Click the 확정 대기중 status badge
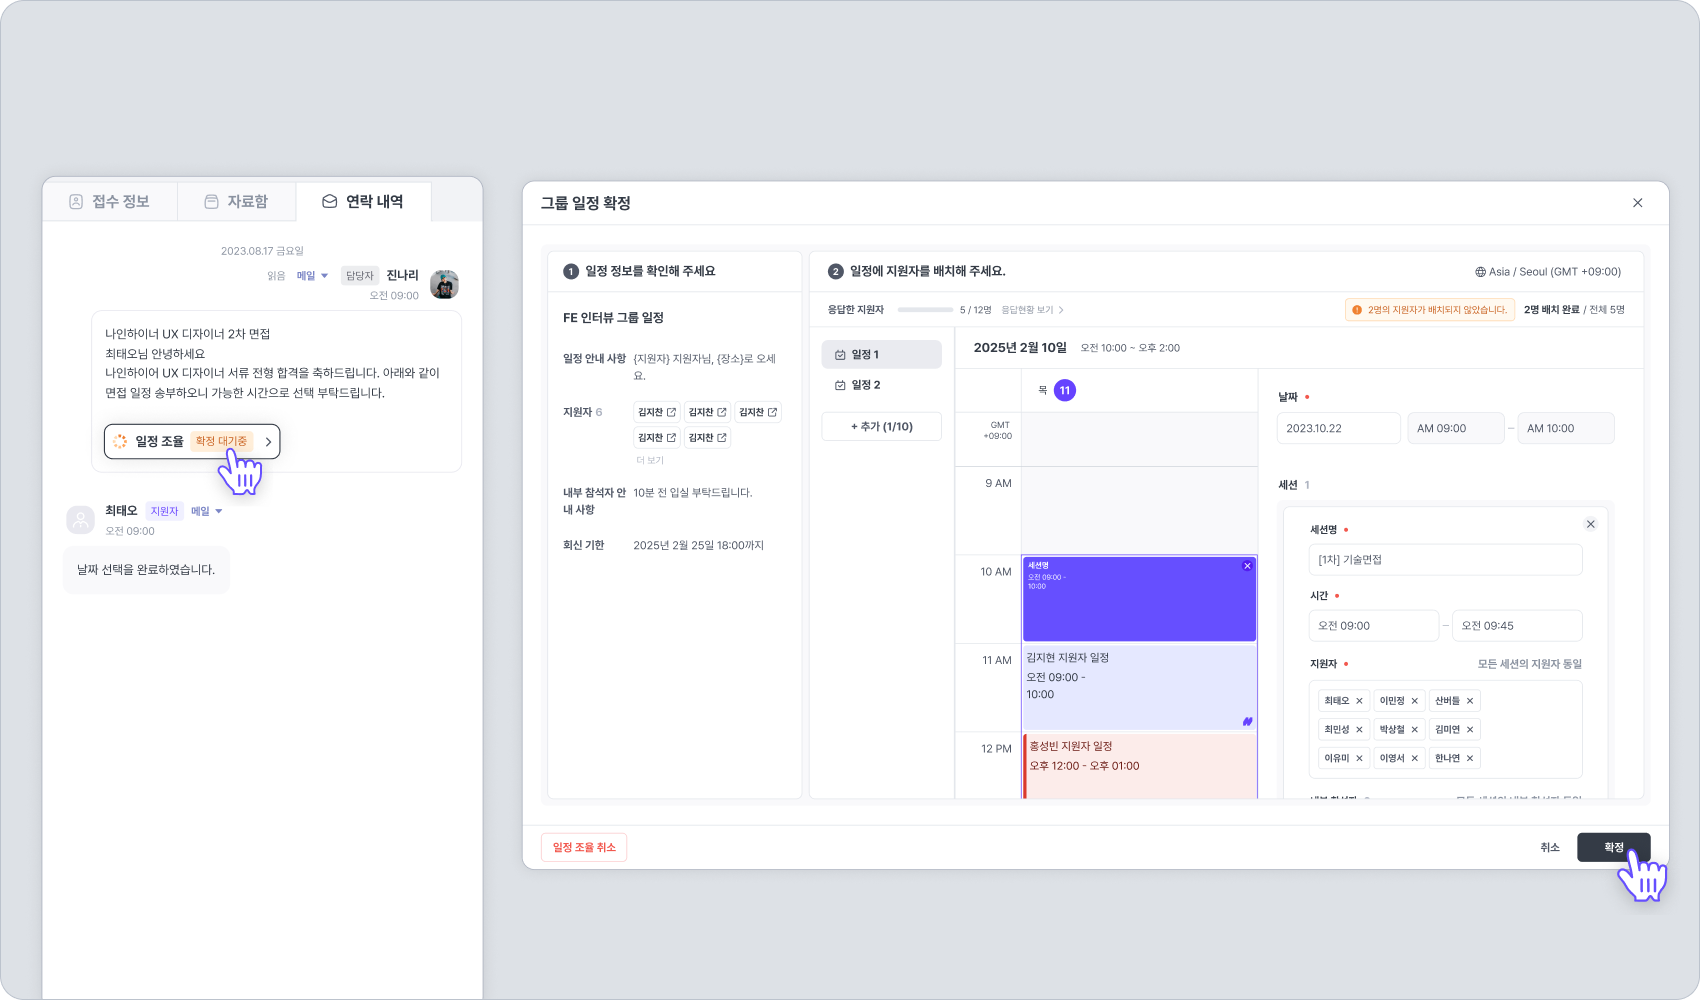 pyautogui.click(x=221, y=441)
